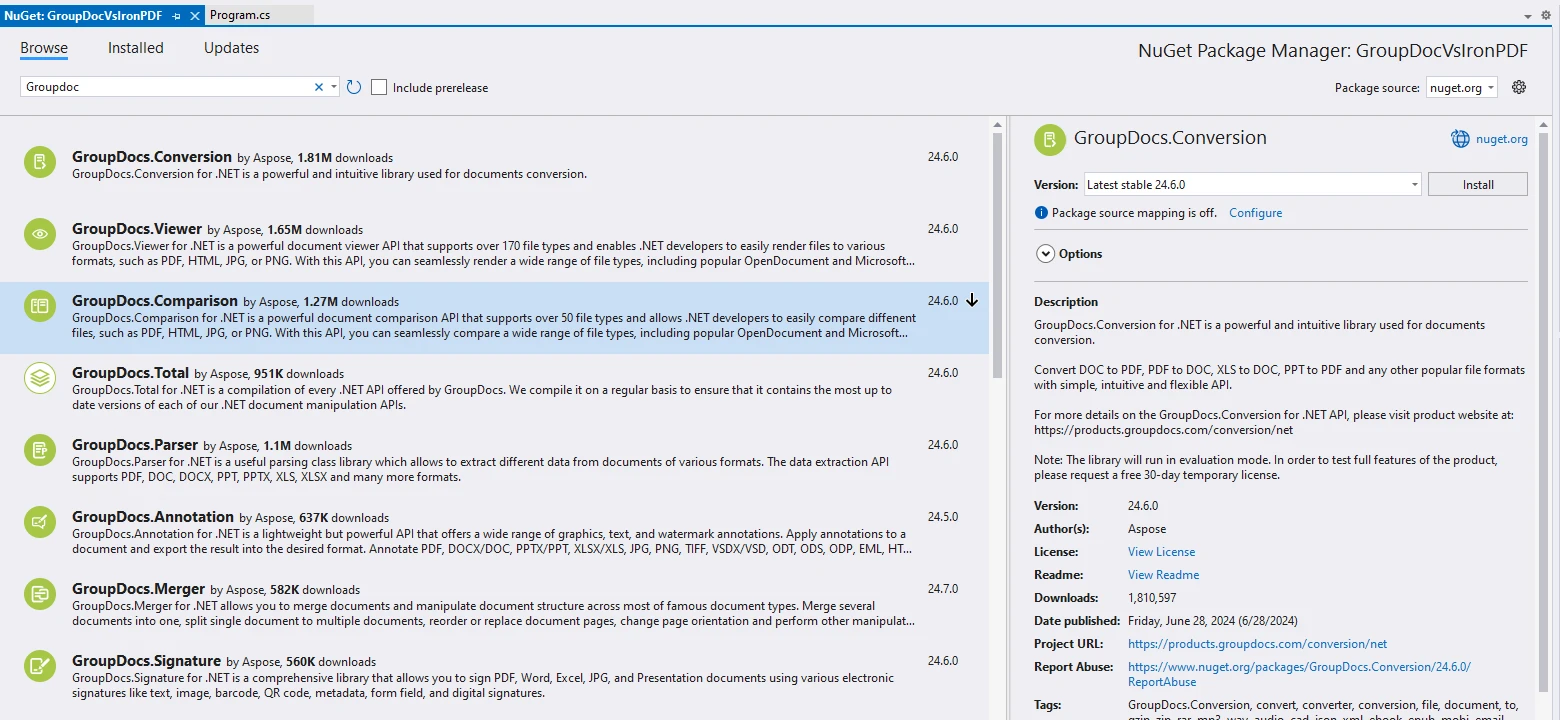
Task: Click View License link
Action: [x=1161, y=552]
